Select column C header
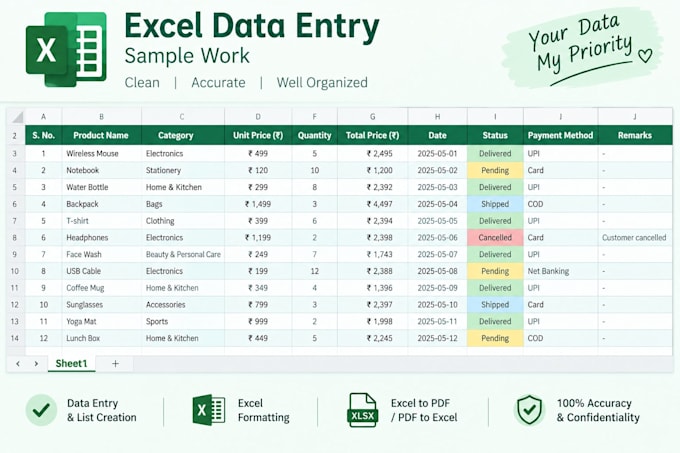 click(x=182, y=117)
